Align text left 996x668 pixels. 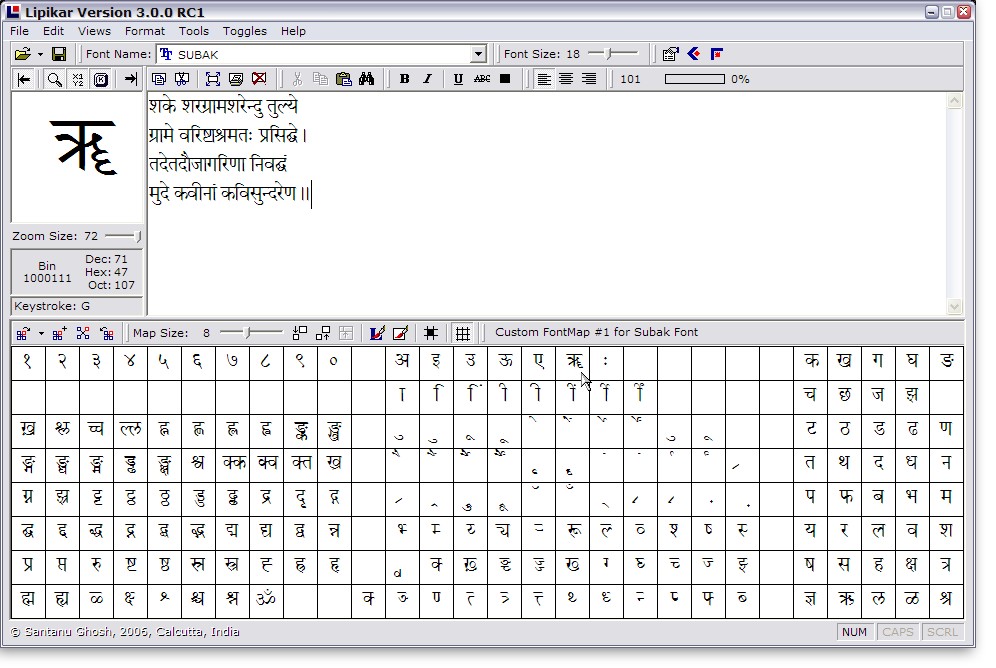[544, 79]
